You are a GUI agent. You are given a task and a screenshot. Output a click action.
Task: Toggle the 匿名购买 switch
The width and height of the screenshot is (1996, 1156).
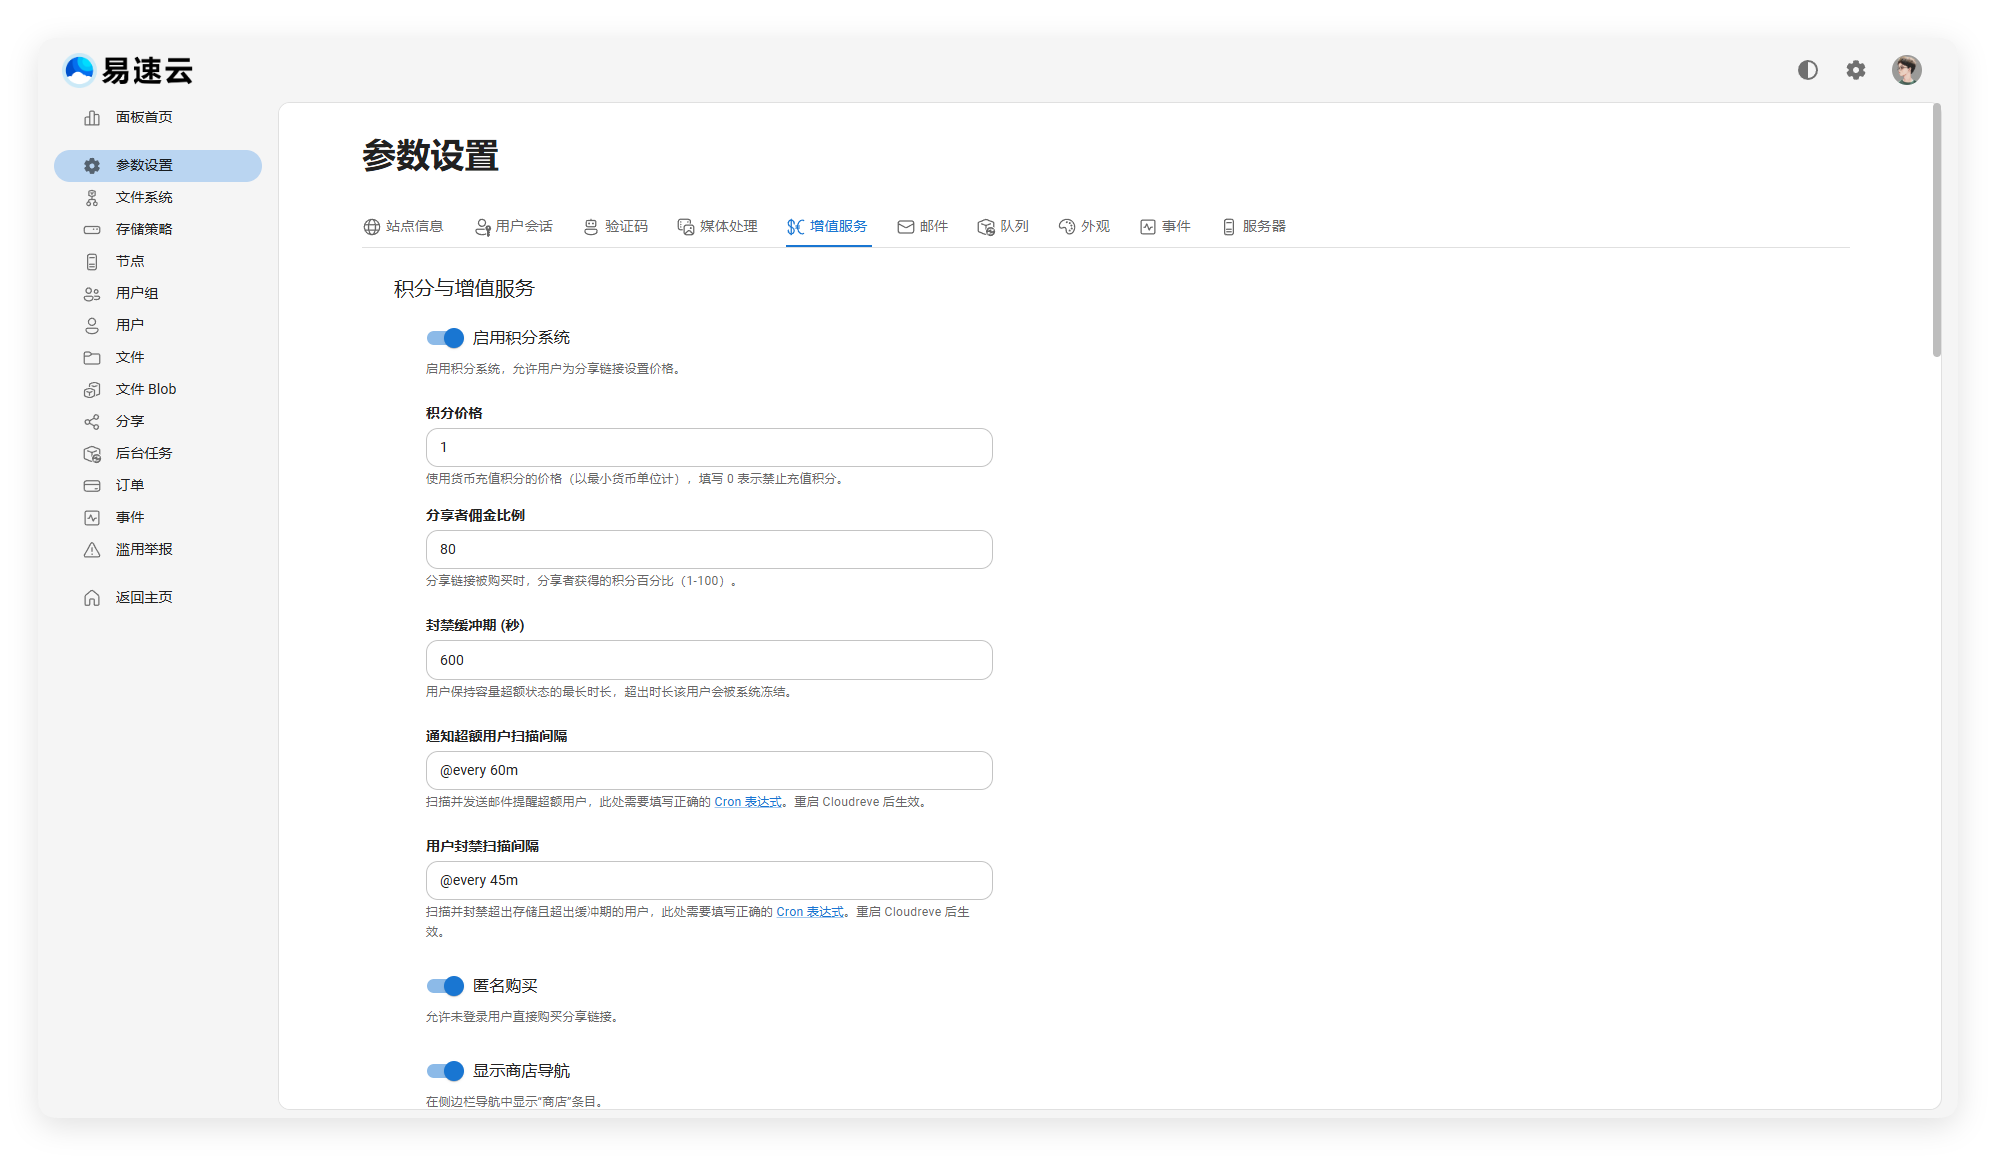[x=445, y=986]
